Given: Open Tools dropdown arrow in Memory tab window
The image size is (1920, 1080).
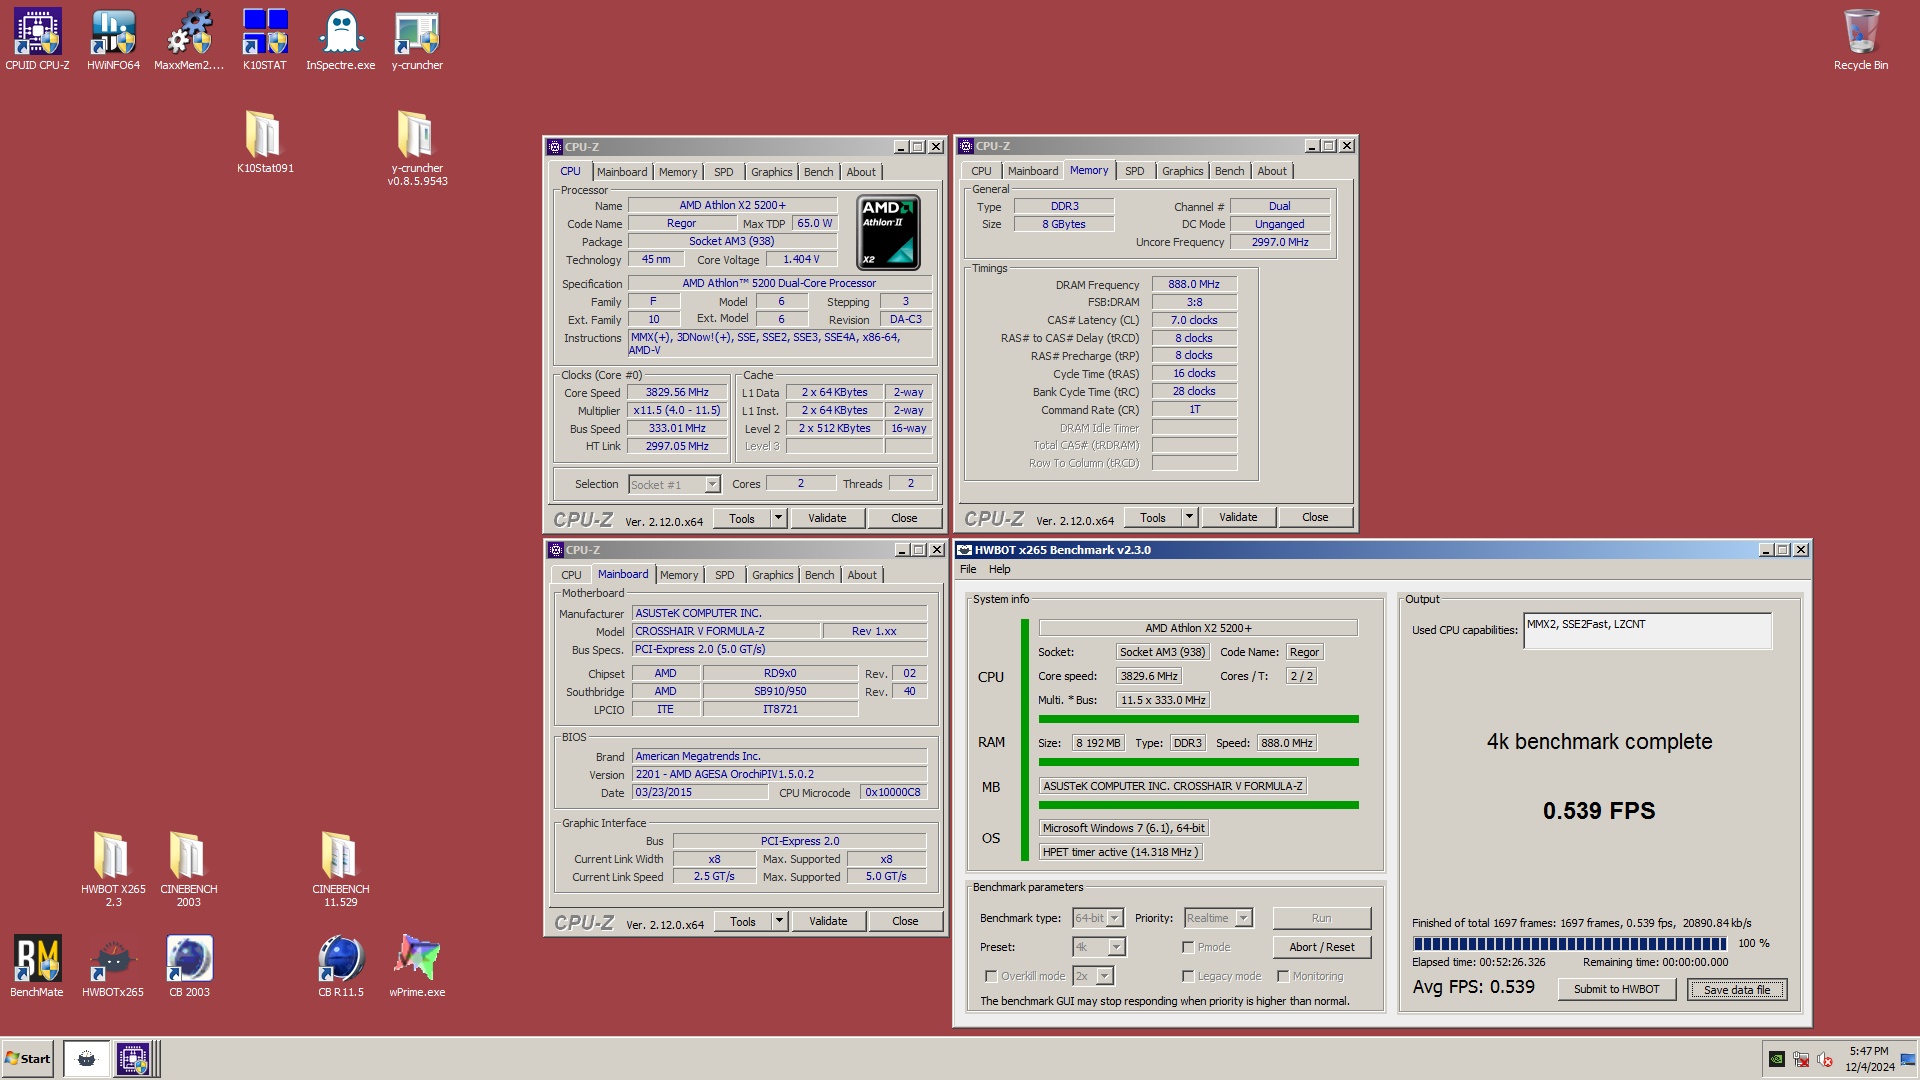Looking at the screenshot, I should tap(1189, 517).
